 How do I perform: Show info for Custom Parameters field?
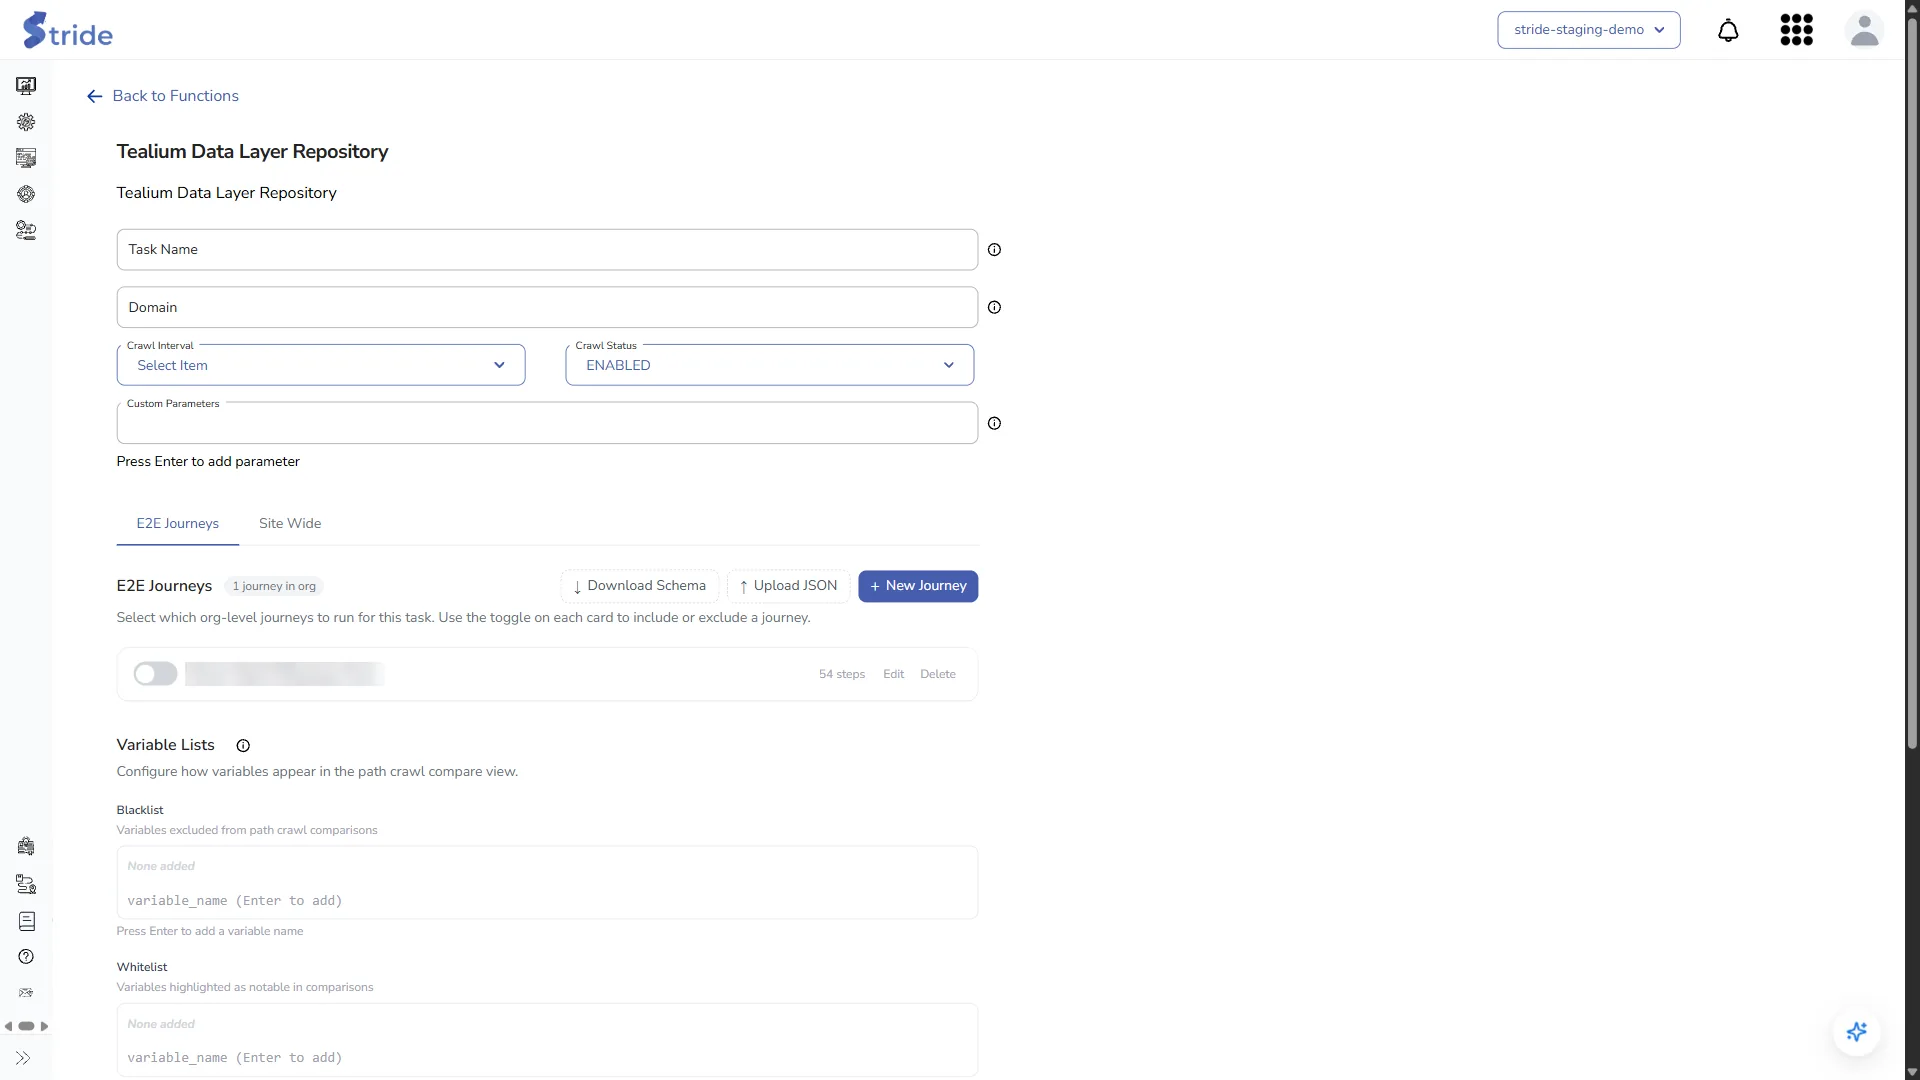pos(994,424)
